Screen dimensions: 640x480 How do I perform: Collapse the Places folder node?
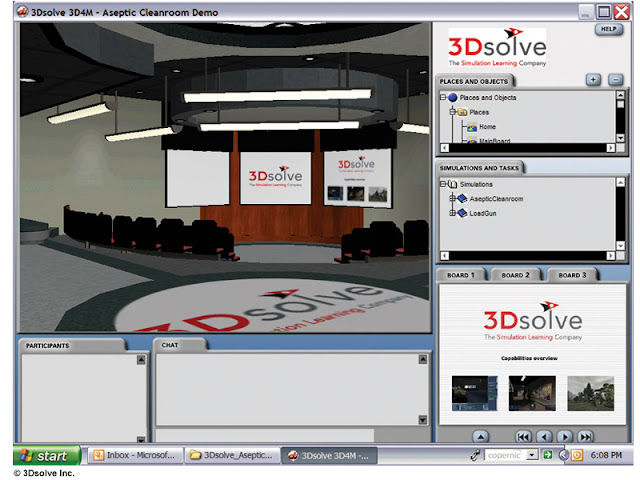coord(452,112)
